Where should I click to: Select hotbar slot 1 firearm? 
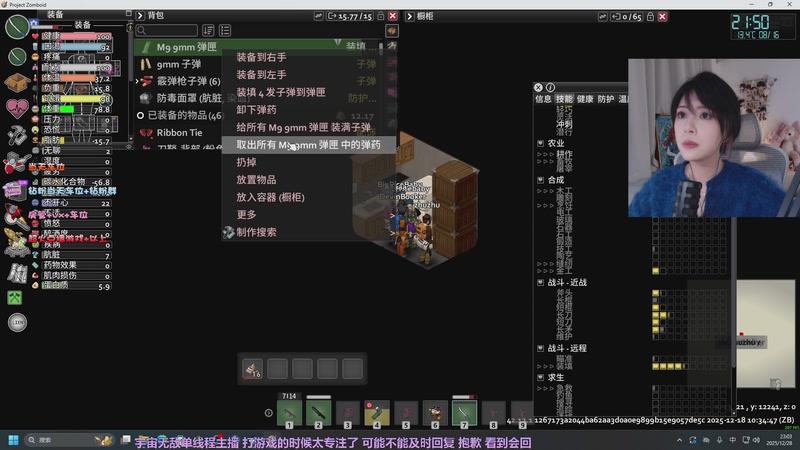pos(289,413)
